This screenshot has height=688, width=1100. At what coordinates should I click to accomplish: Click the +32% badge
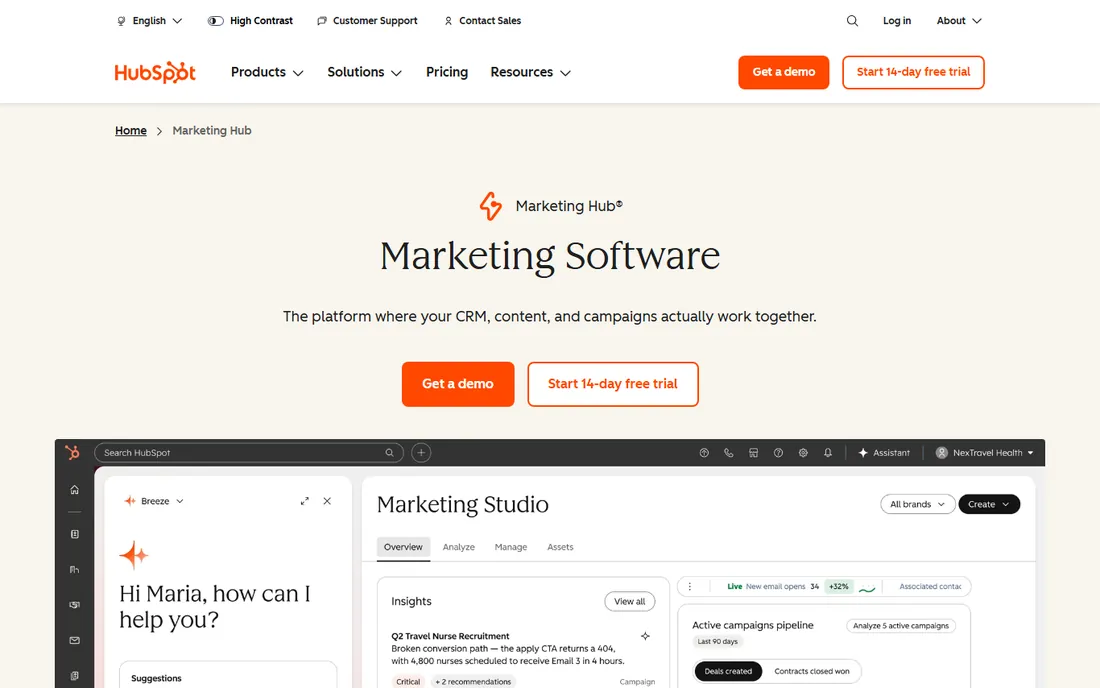click(x=838, y=586)
